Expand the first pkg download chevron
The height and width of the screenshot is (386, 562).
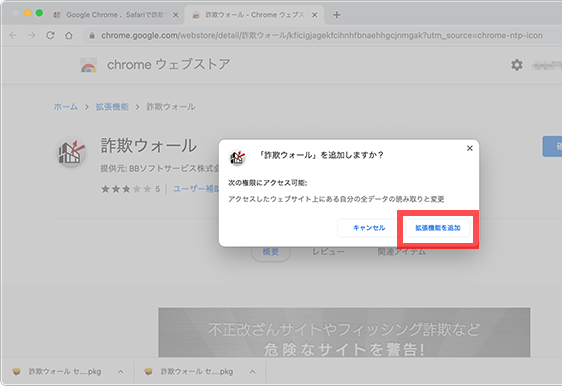click(x=121, y=372)
